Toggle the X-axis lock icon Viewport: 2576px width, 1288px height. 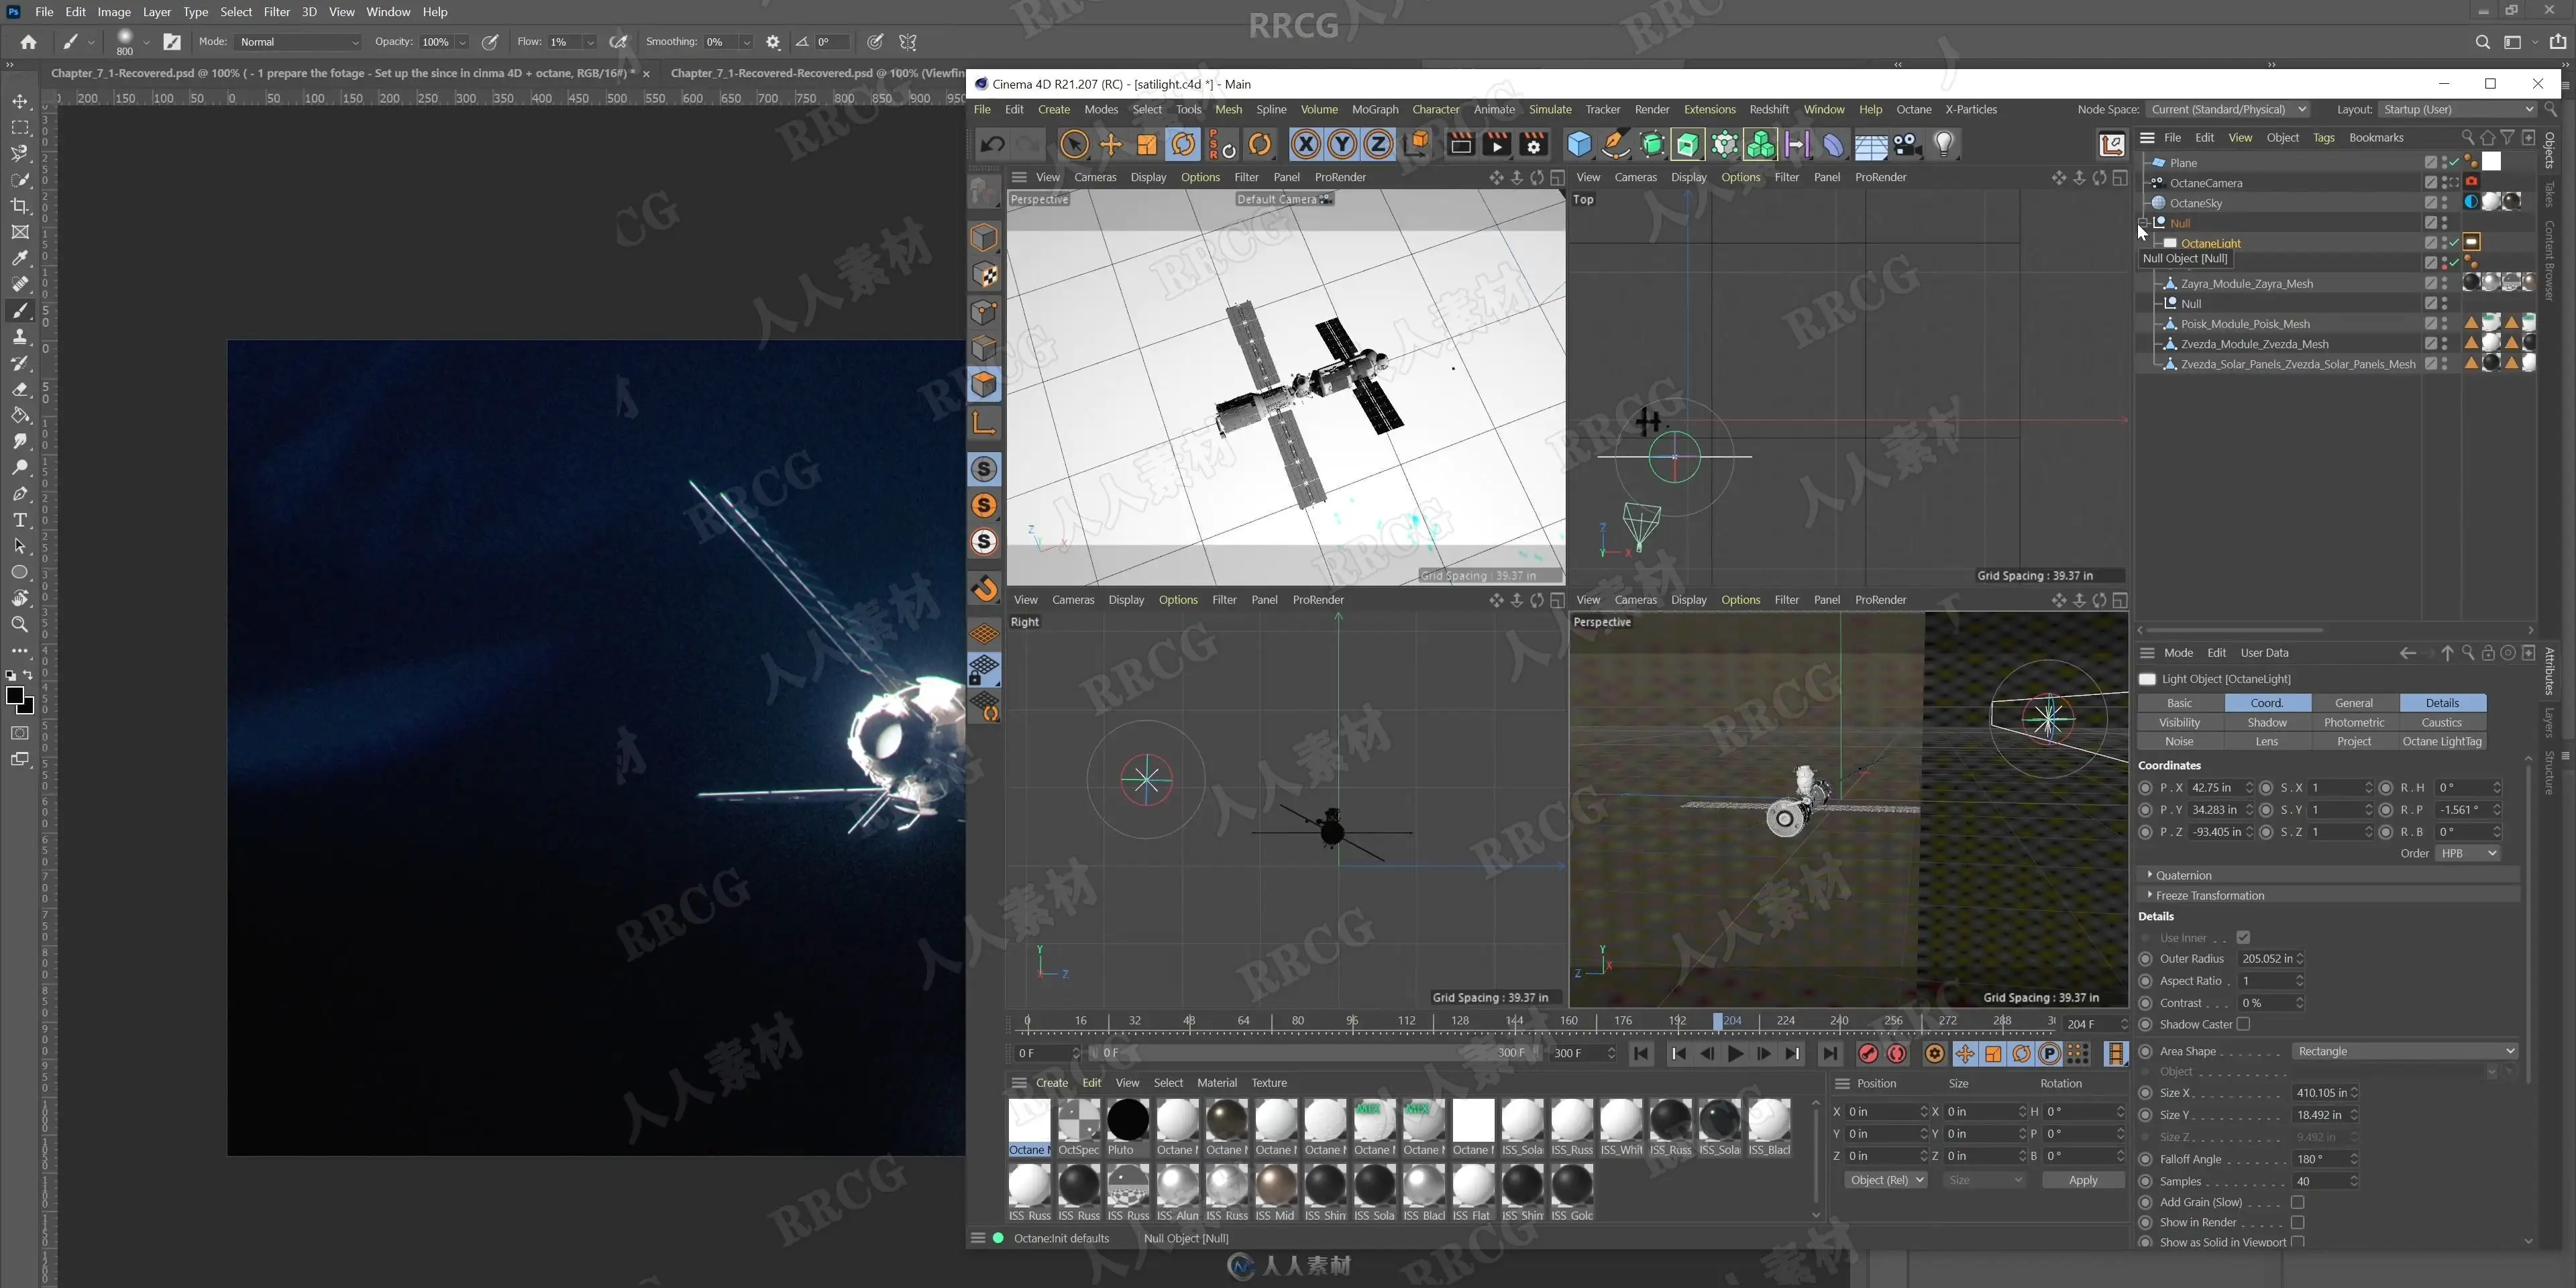1305,145
